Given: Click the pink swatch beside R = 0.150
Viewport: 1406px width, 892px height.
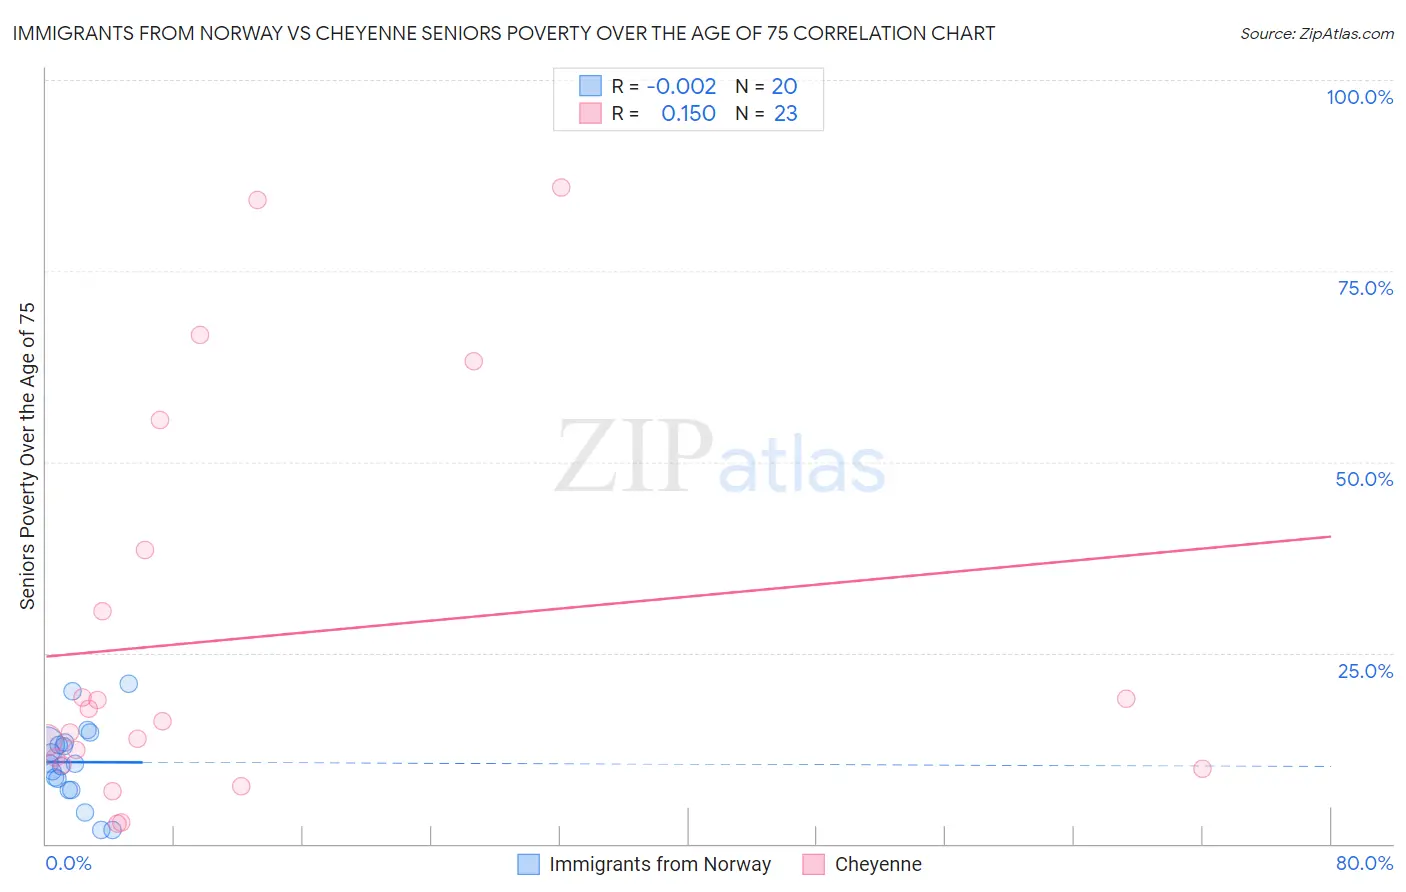Looking at the screenshot, I should click(x=591, y=113).
